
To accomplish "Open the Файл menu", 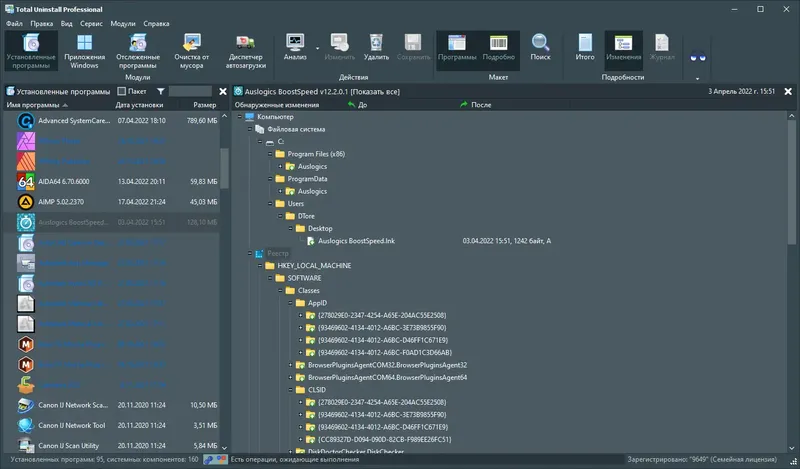I will (14, 23).
